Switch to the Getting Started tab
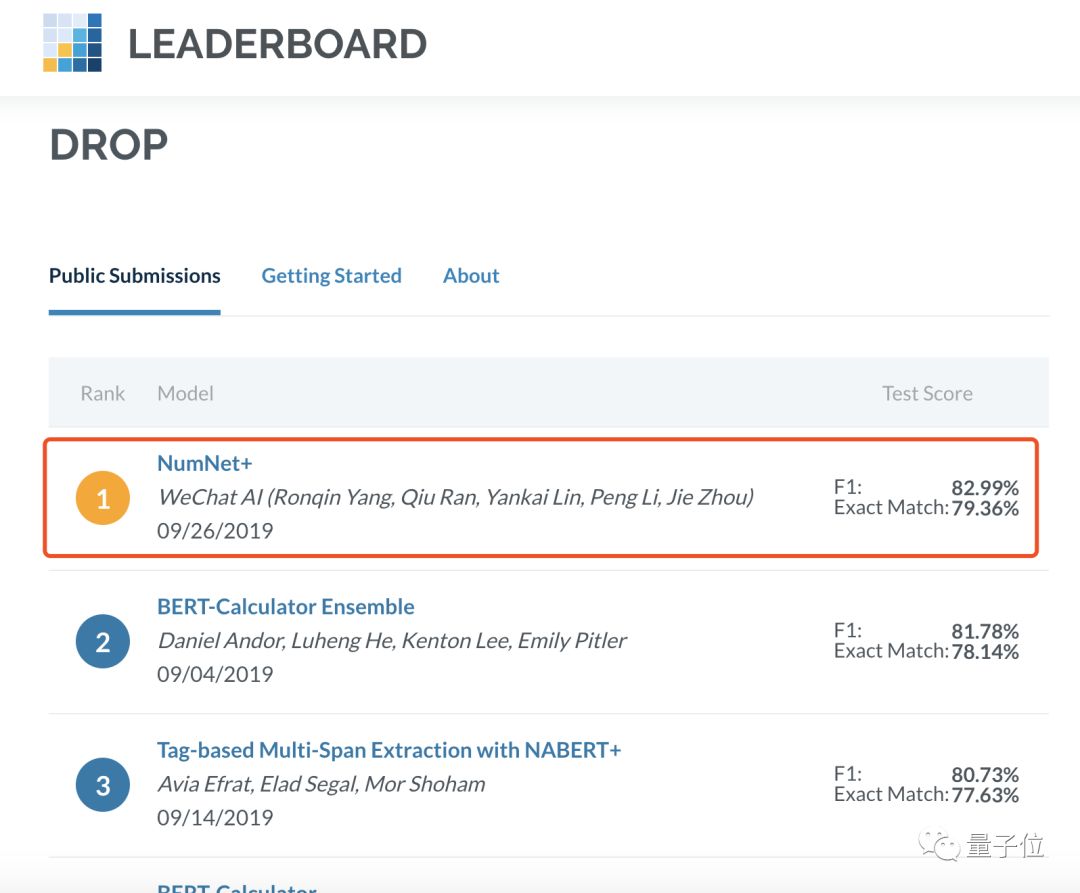This screenshot has width=1080, height=893. pos(331,276)
